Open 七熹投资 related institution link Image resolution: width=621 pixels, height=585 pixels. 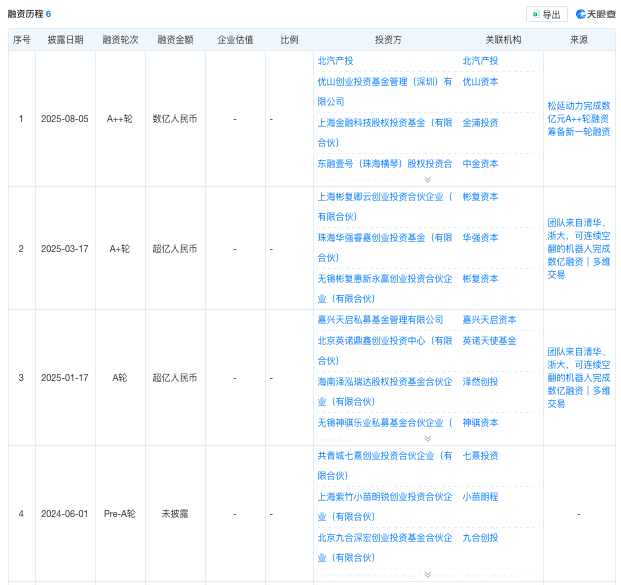point(480,456)
